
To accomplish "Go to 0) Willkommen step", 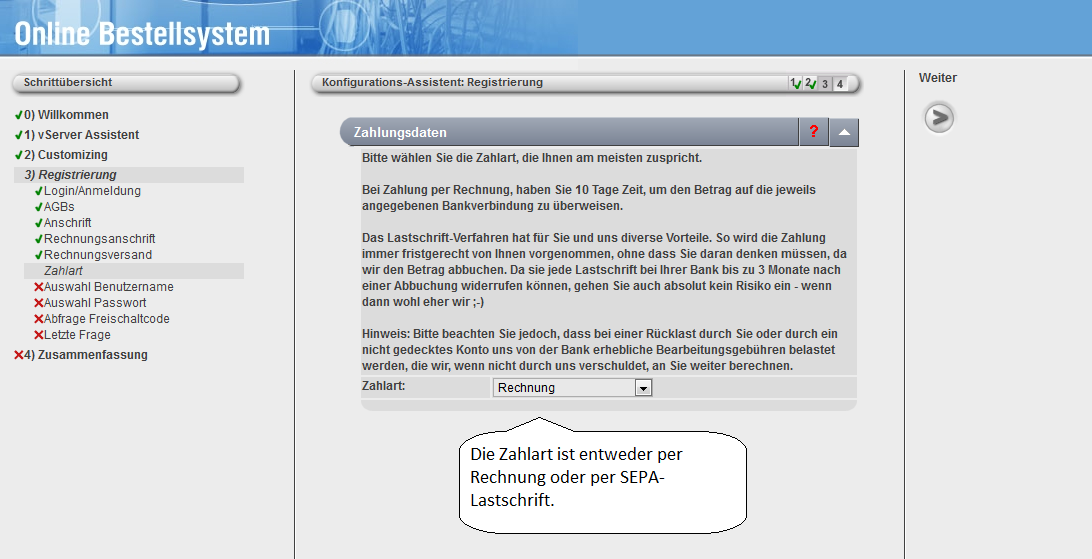I will pyautogui.click(x=66, y=115).
